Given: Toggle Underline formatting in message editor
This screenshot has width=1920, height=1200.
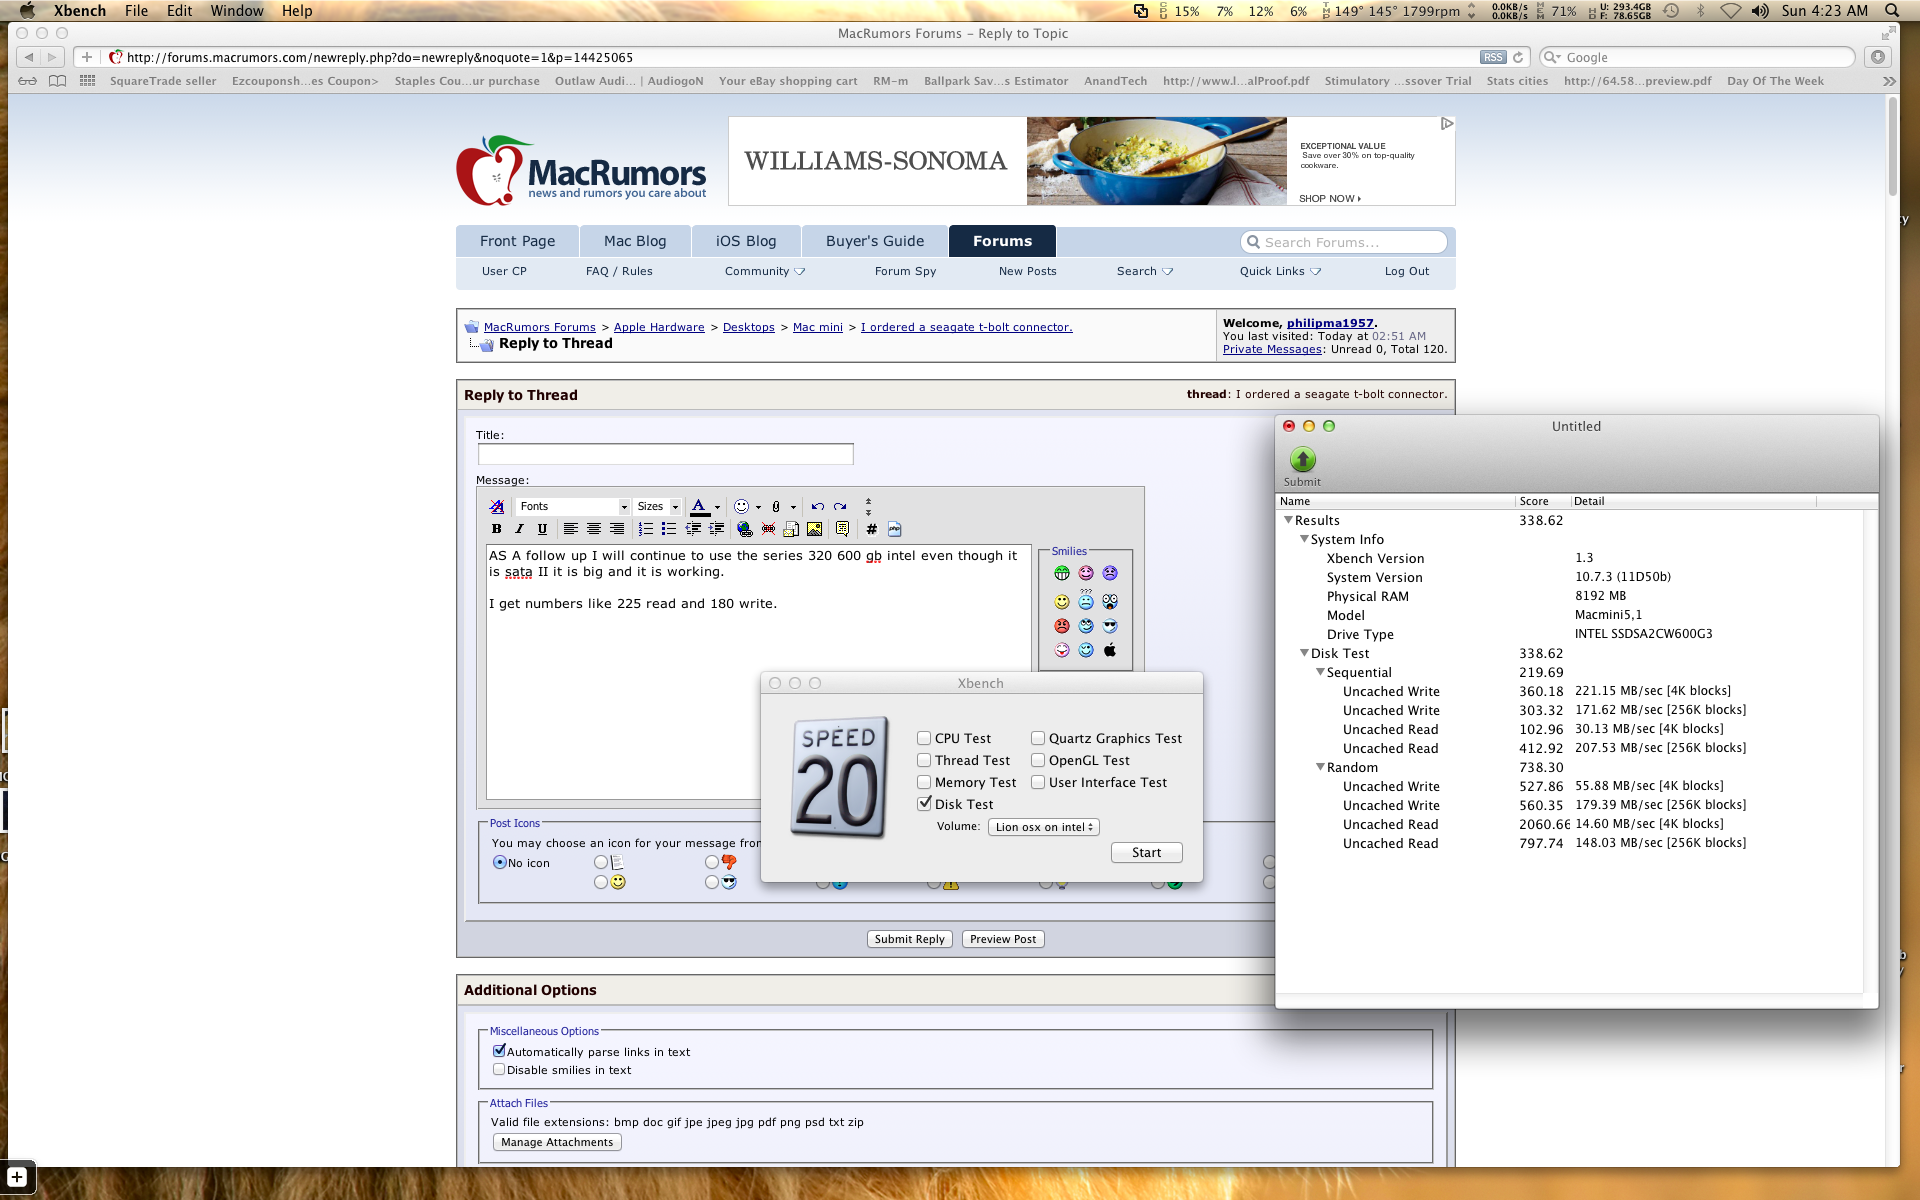Looking at the screenshot, I should tap(542, 529).
